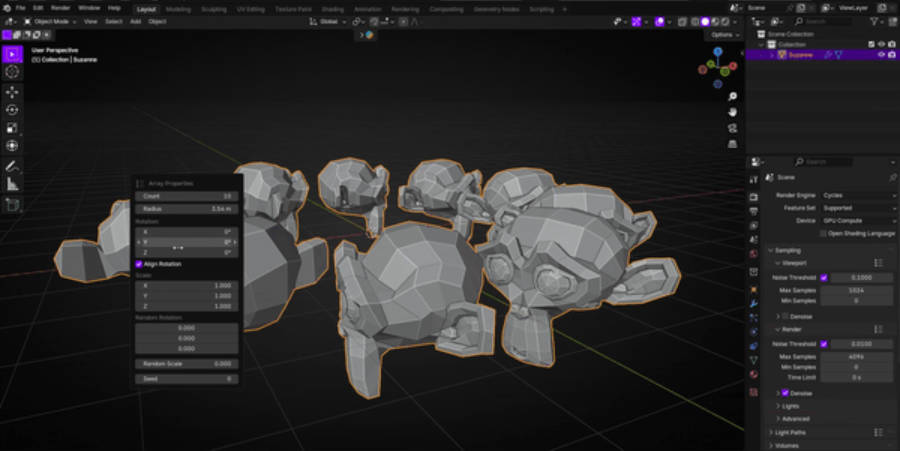Open the viewport Select menu
The height and width of the screenshot is (451, 900).
tap(114, 21)
